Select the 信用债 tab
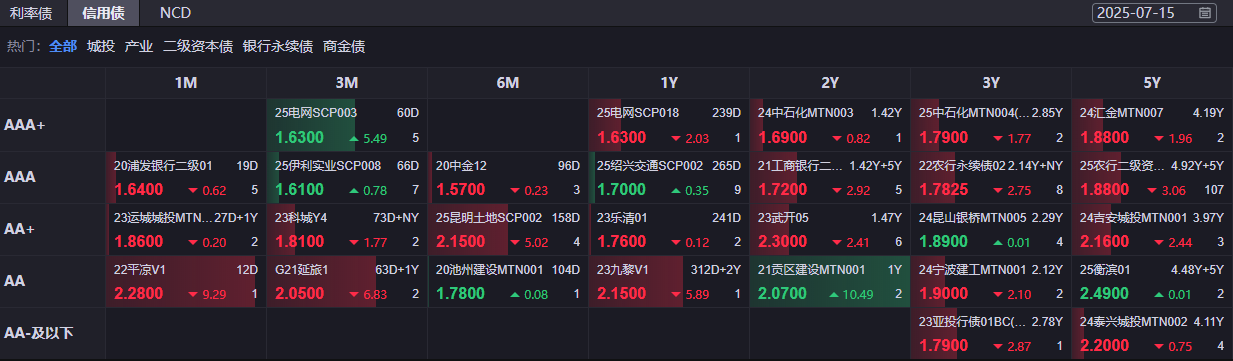 tap(104, 13)
